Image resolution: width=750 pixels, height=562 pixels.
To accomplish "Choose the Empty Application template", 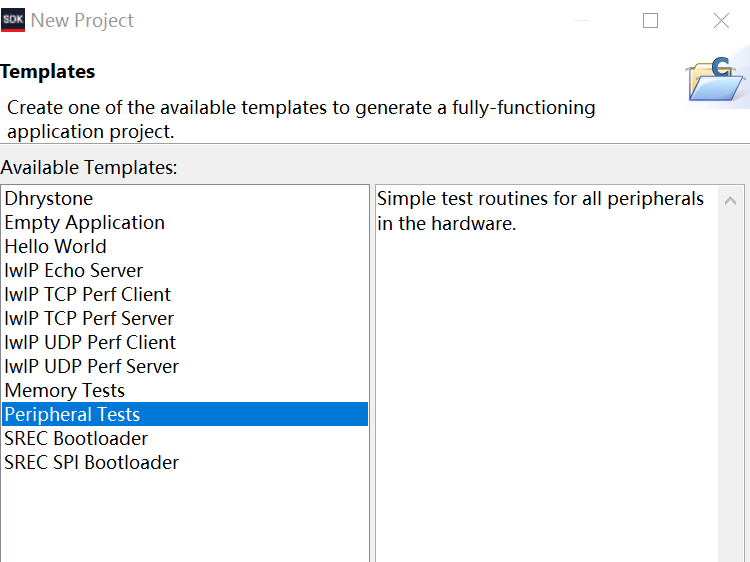I will [x=84, y=223].
